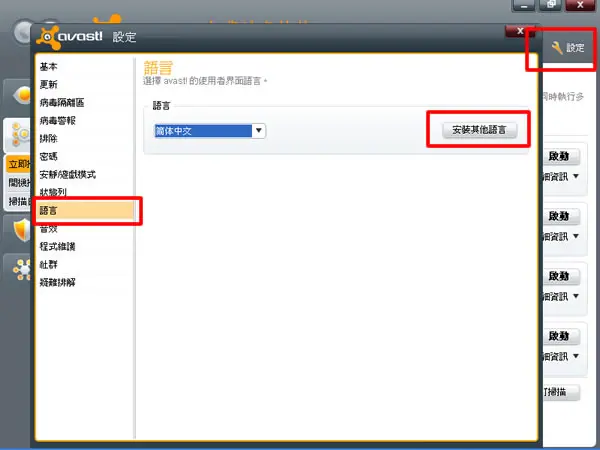This screenshot has width=600, height=450.
Task: Open the 簡体中文 language dropdown arrow
Action: pyautogui.click(x=259, y=131)
